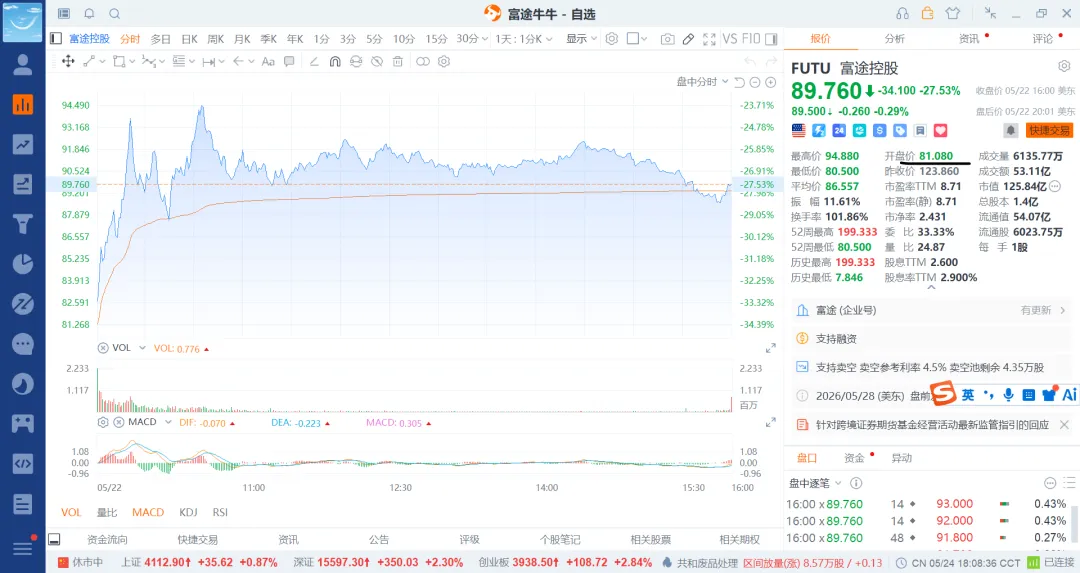Toggle VS compare mode
This screenshot has width=1080, height=573.
[x=729, y=39]
